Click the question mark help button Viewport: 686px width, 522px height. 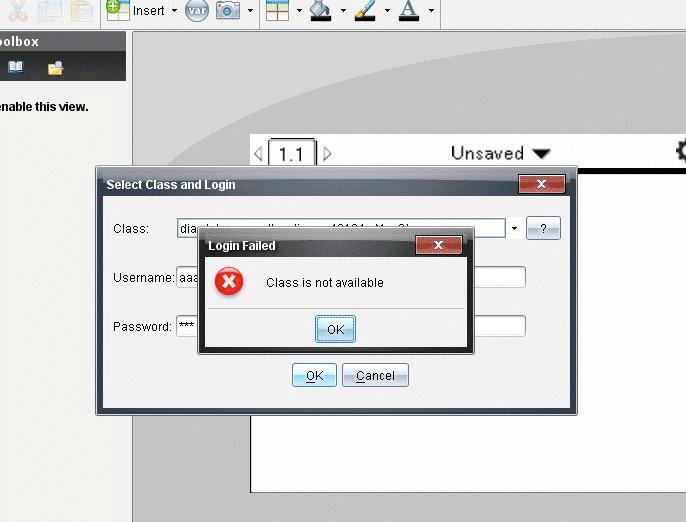click(x=543, y=228)
